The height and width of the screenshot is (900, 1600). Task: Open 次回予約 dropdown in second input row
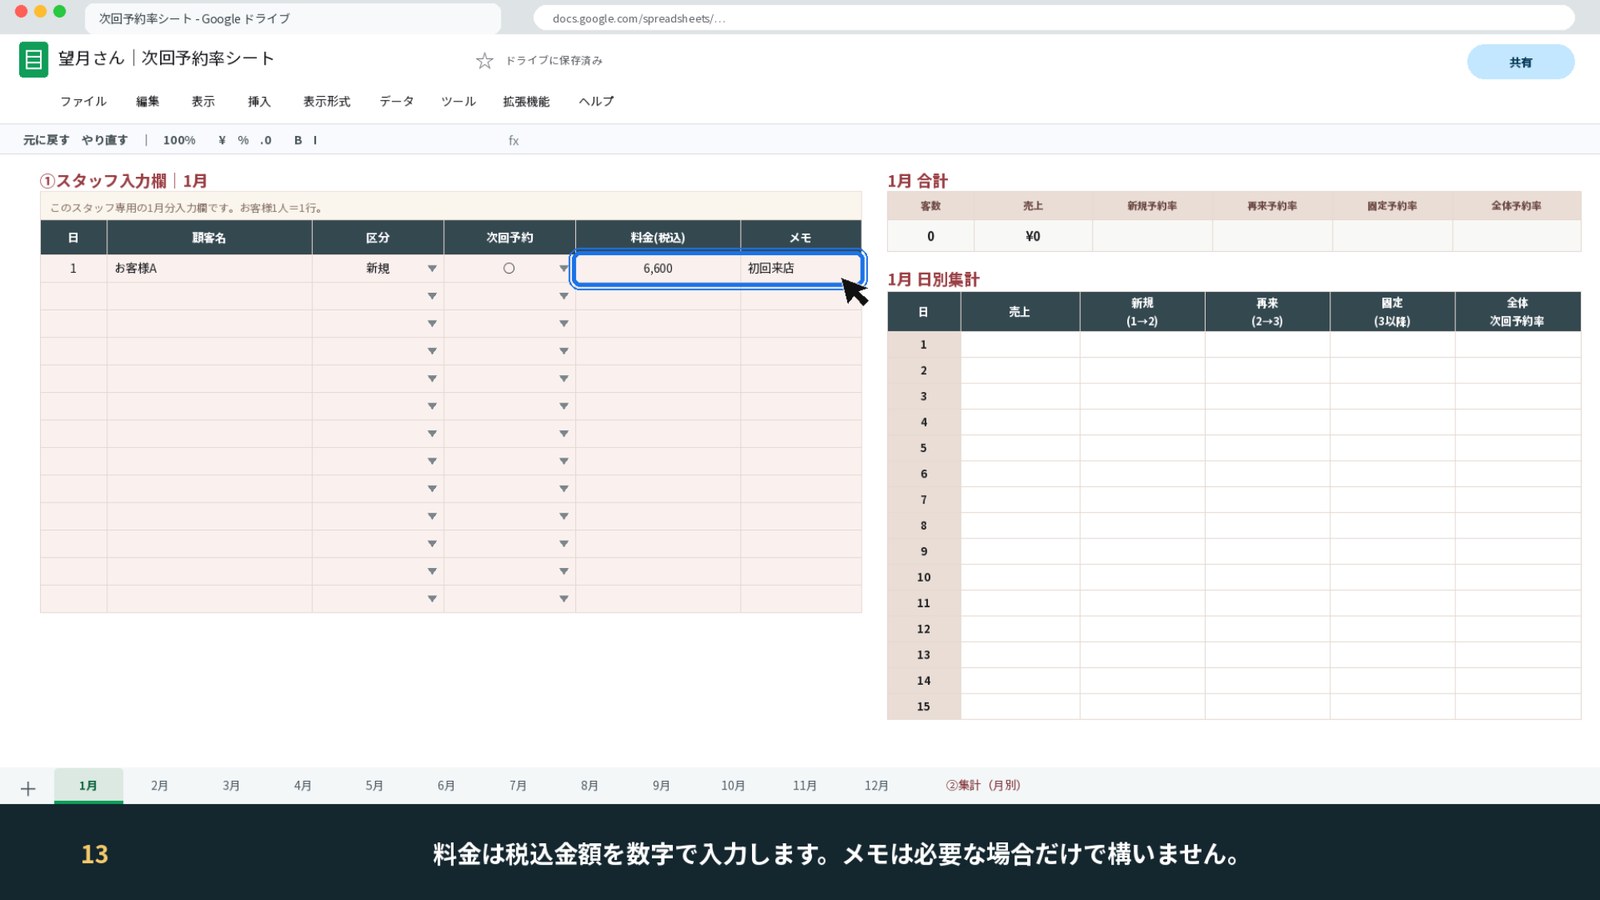[564, 296]
